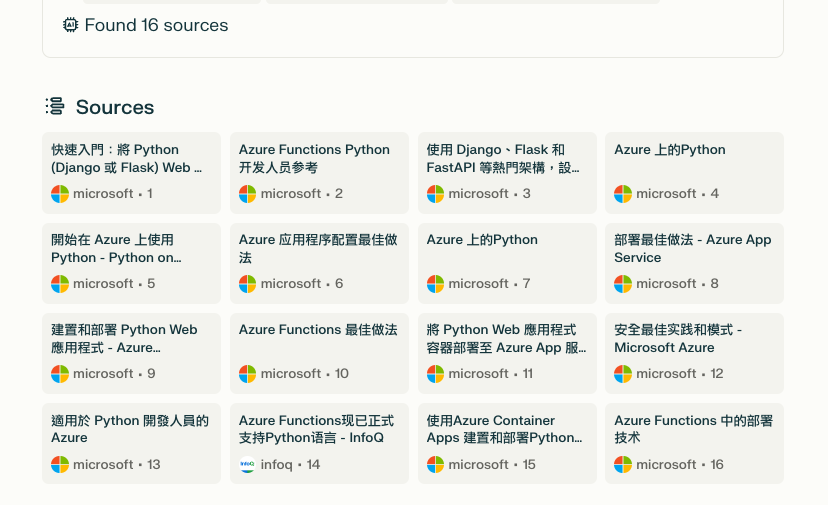Click the Microsoft logo on source 3
Screen dimensions: 828x505
[x=435, y=194]
